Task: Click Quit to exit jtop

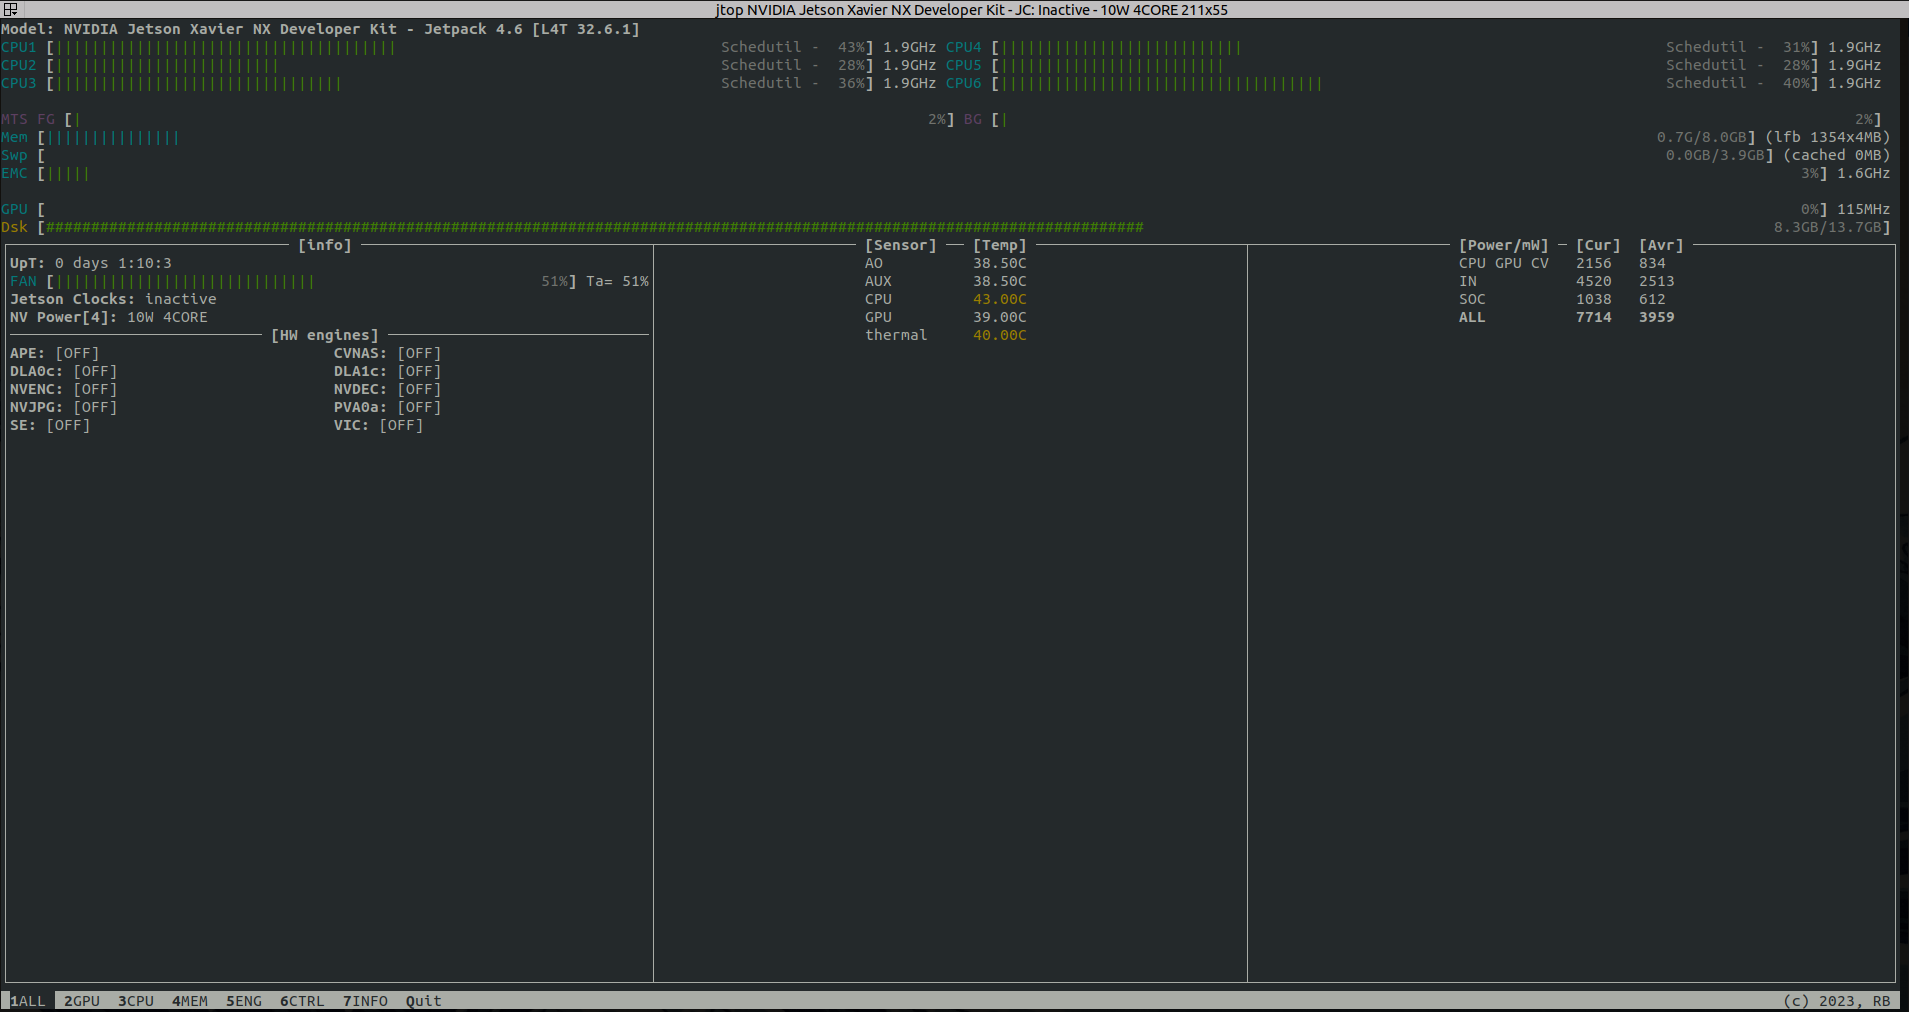Action: [423, 1000]
